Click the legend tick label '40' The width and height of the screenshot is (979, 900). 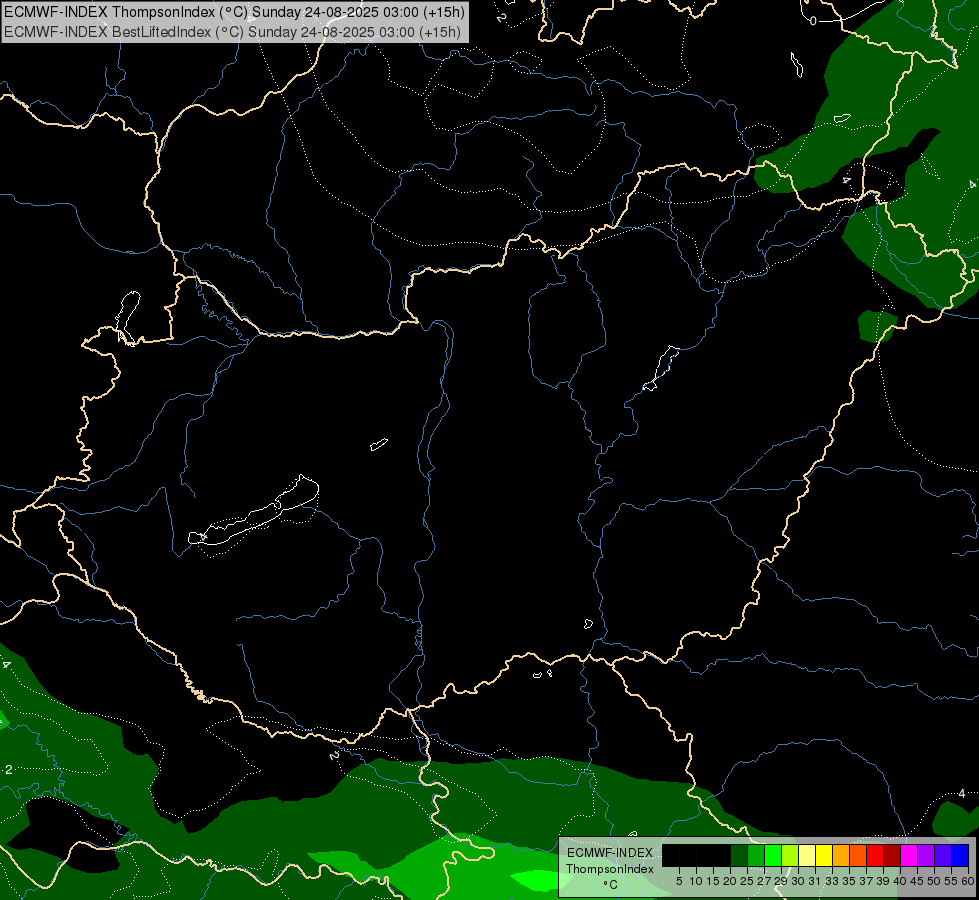pyautogui.click(x=900, y=881)
